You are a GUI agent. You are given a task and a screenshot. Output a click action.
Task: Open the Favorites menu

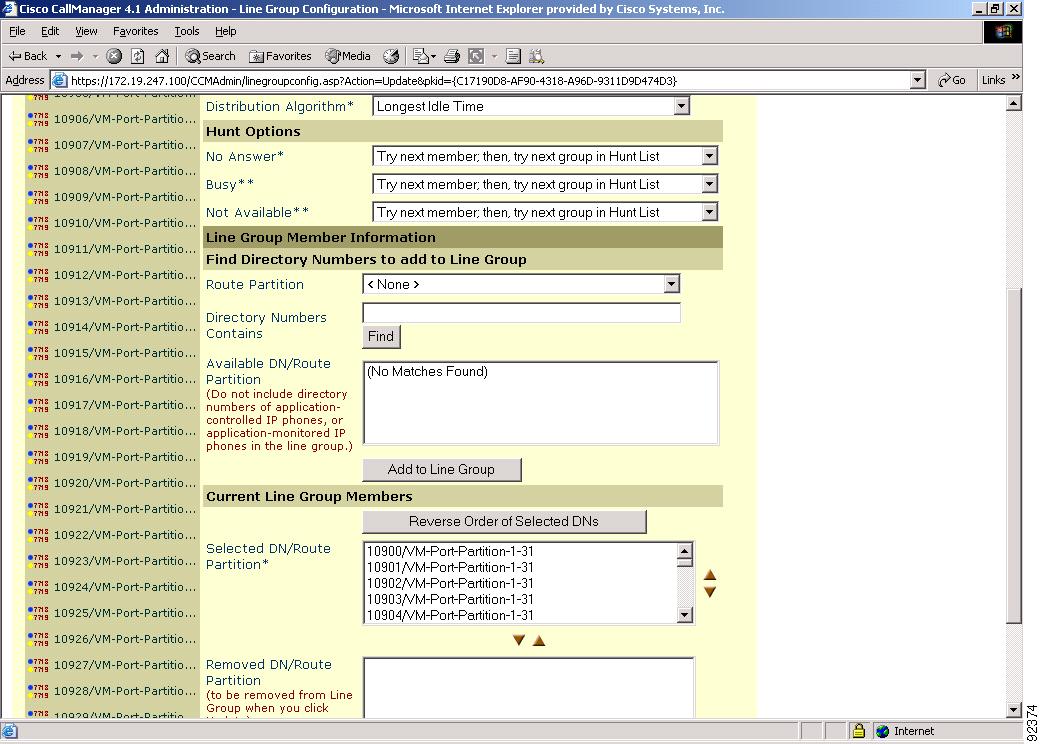[x=136, y=31]
